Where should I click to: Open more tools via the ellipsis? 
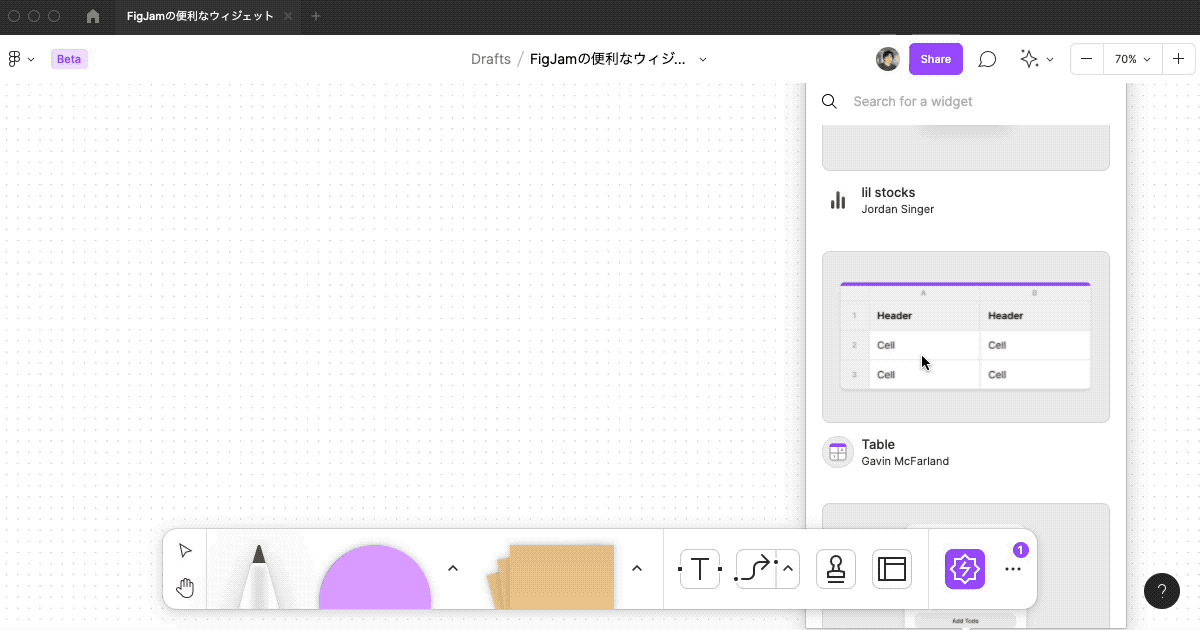(1012, 569)
